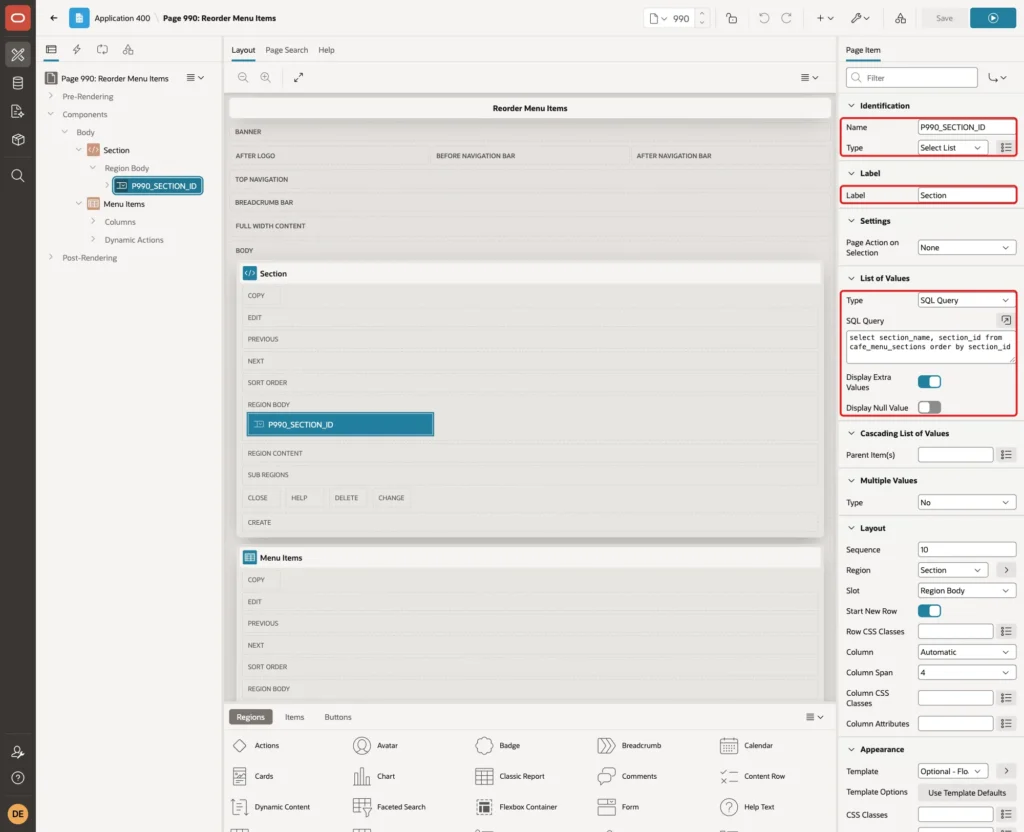The width and height of the screenshot is (1024, 832).
Task: Open the layout menu dropdown
Action: coord(810,77)
